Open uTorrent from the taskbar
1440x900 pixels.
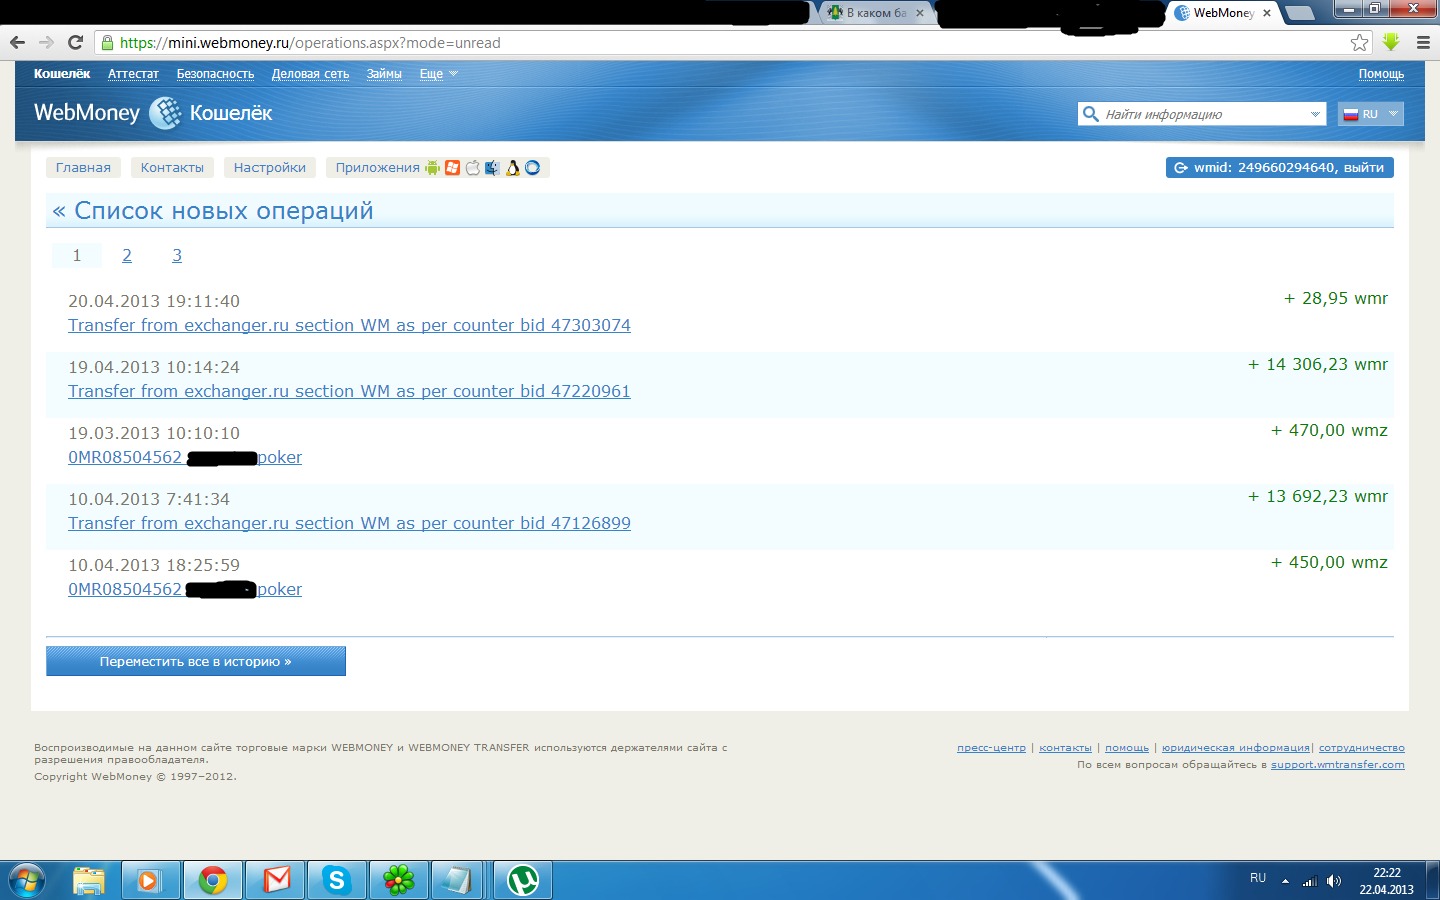coord(522,880)
